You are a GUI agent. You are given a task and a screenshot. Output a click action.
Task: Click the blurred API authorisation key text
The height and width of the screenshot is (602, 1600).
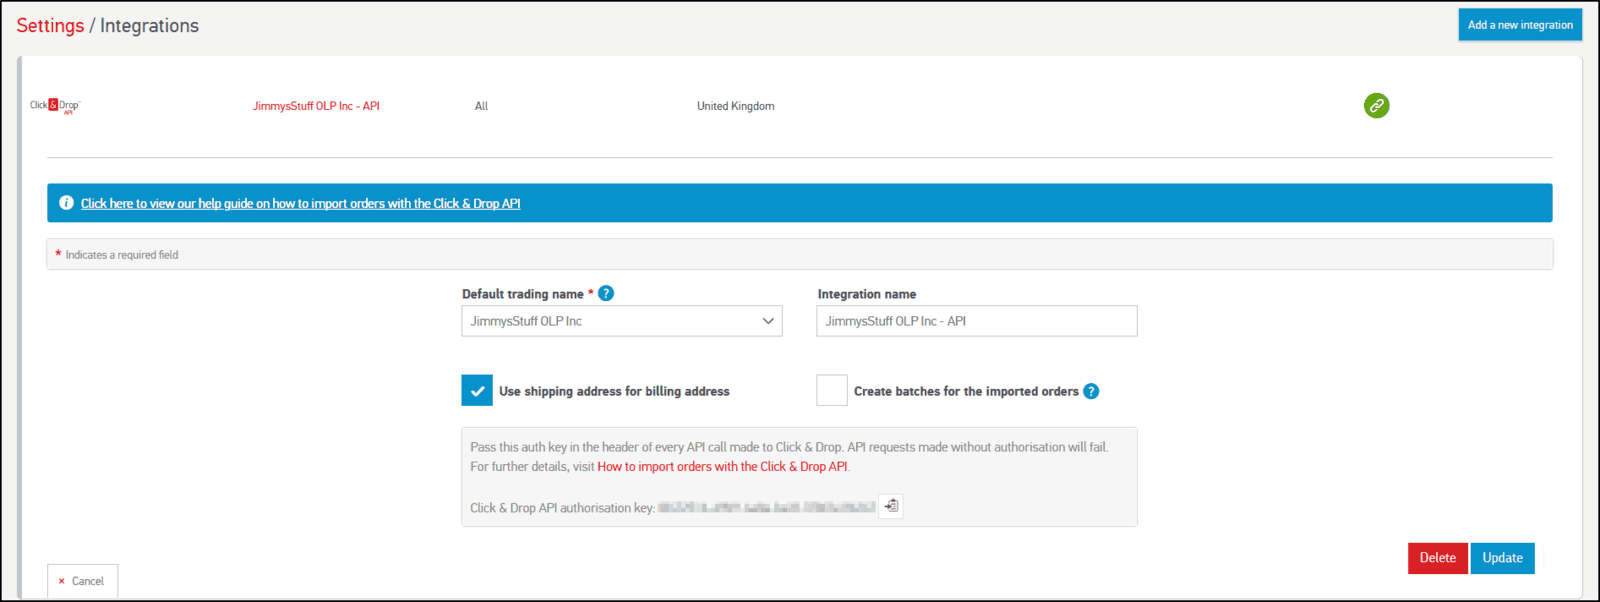click(x=766, y=508)
